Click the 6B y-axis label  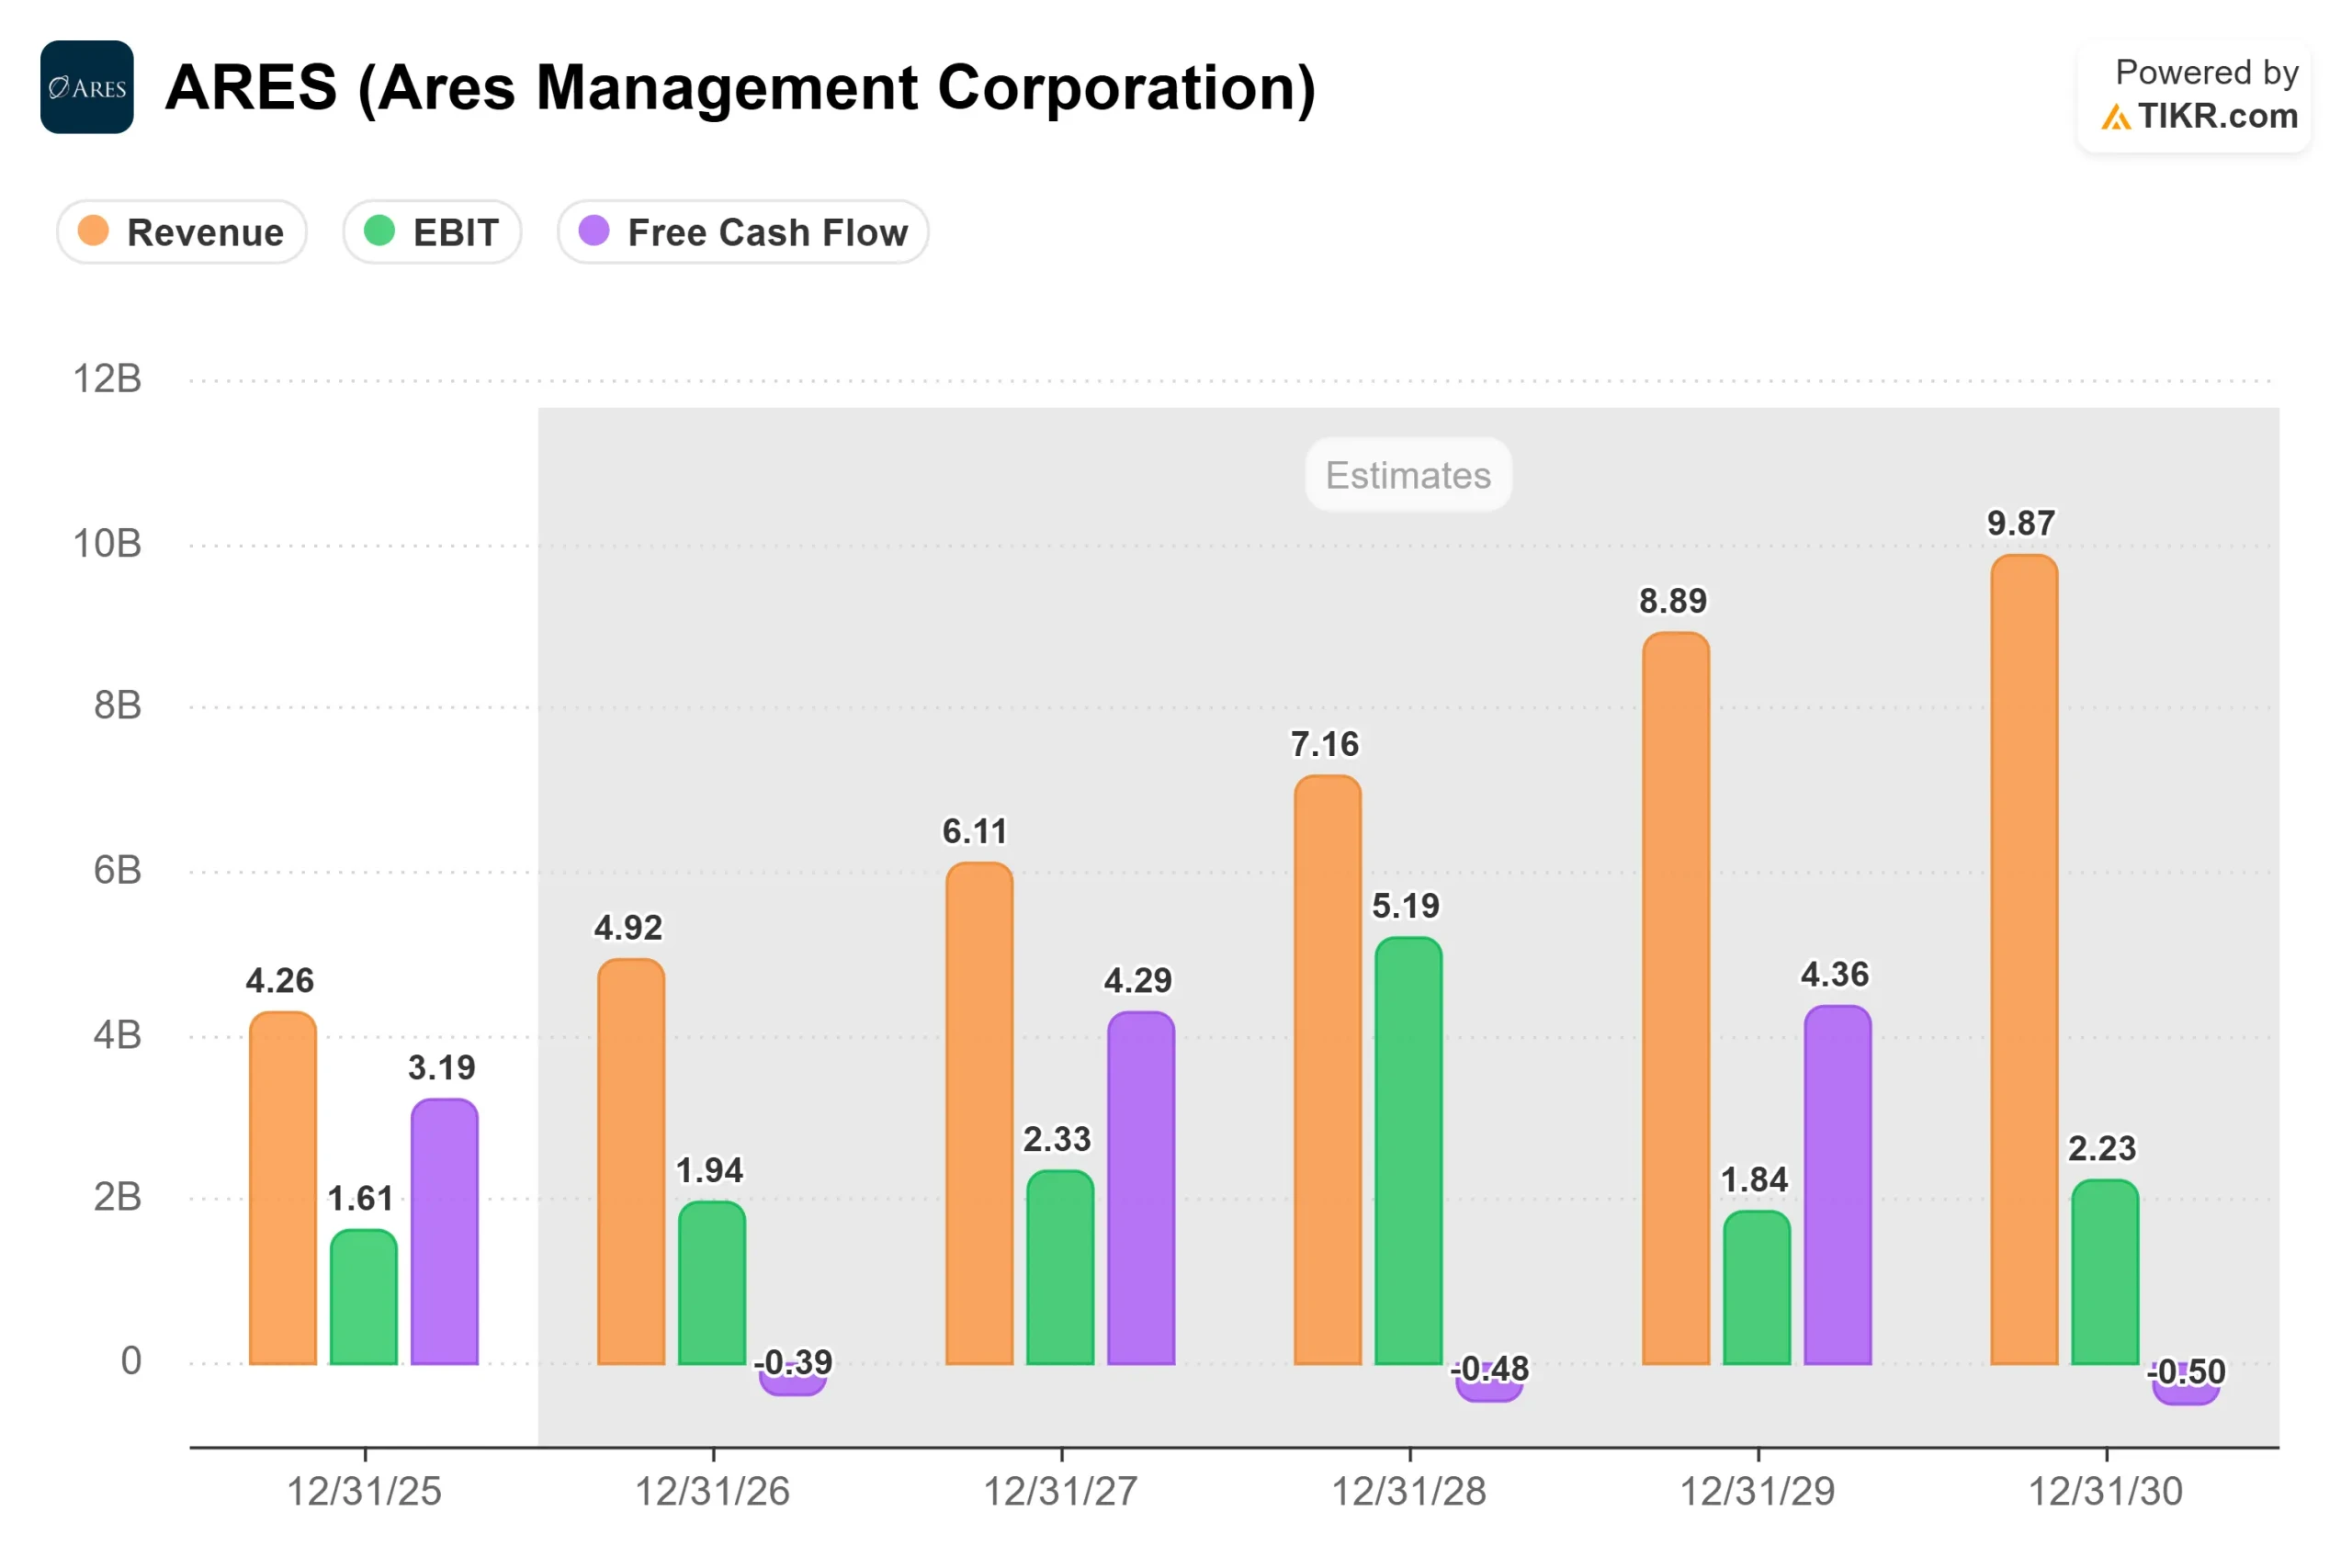click(118, 871)
